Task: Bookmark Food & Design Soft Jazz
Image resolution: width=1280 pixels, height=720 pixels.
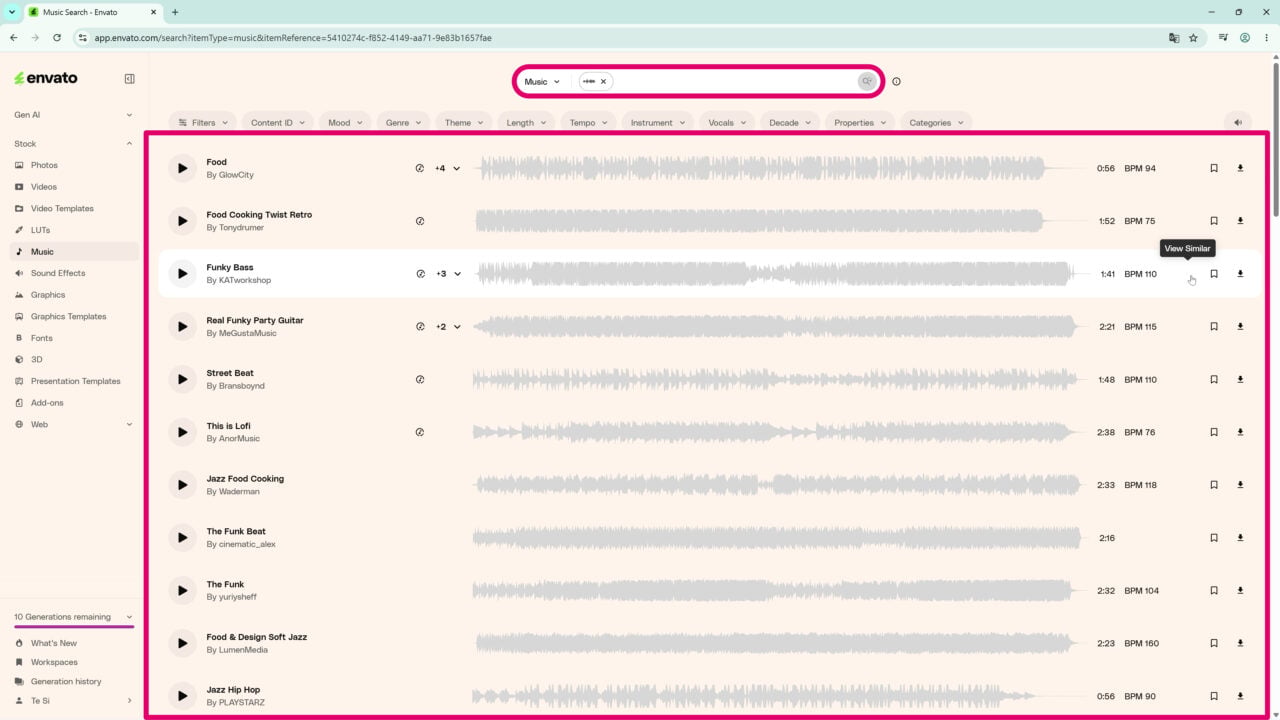Action: tap(1214, 643)
